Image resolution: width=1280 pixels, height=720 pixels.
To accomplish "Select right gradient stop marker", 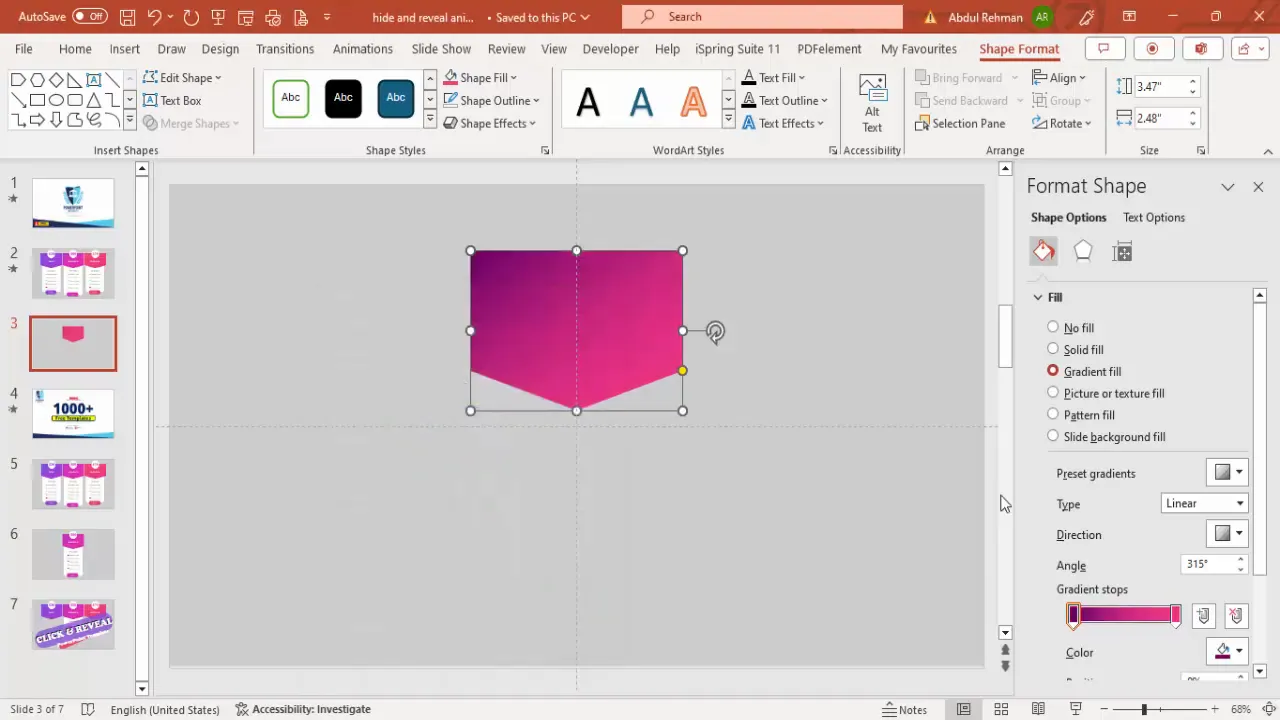I will [x=1175, y=615].
